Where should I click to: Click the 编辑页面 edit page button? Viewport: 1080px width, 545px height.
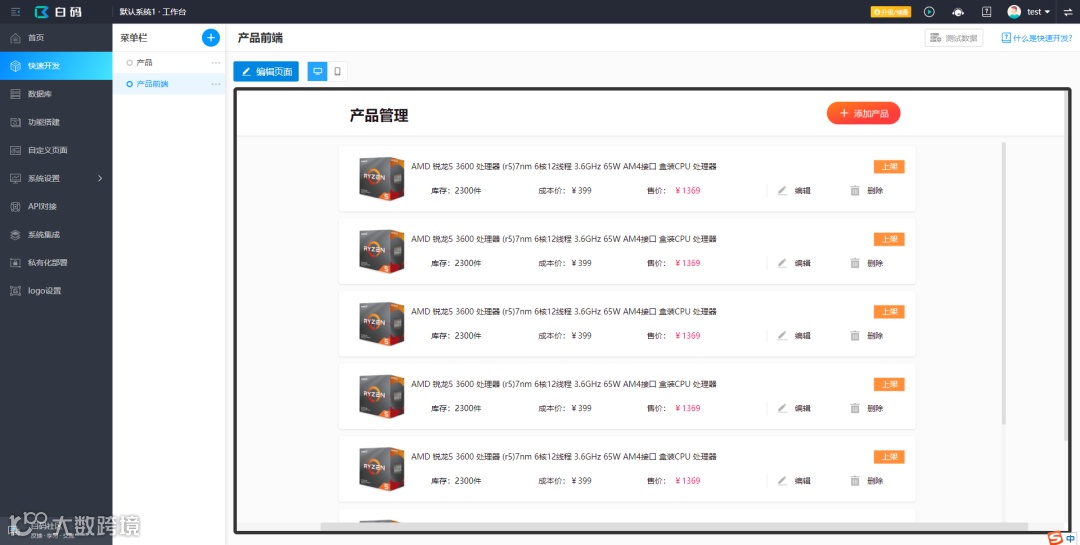click(x=266, y=72)
